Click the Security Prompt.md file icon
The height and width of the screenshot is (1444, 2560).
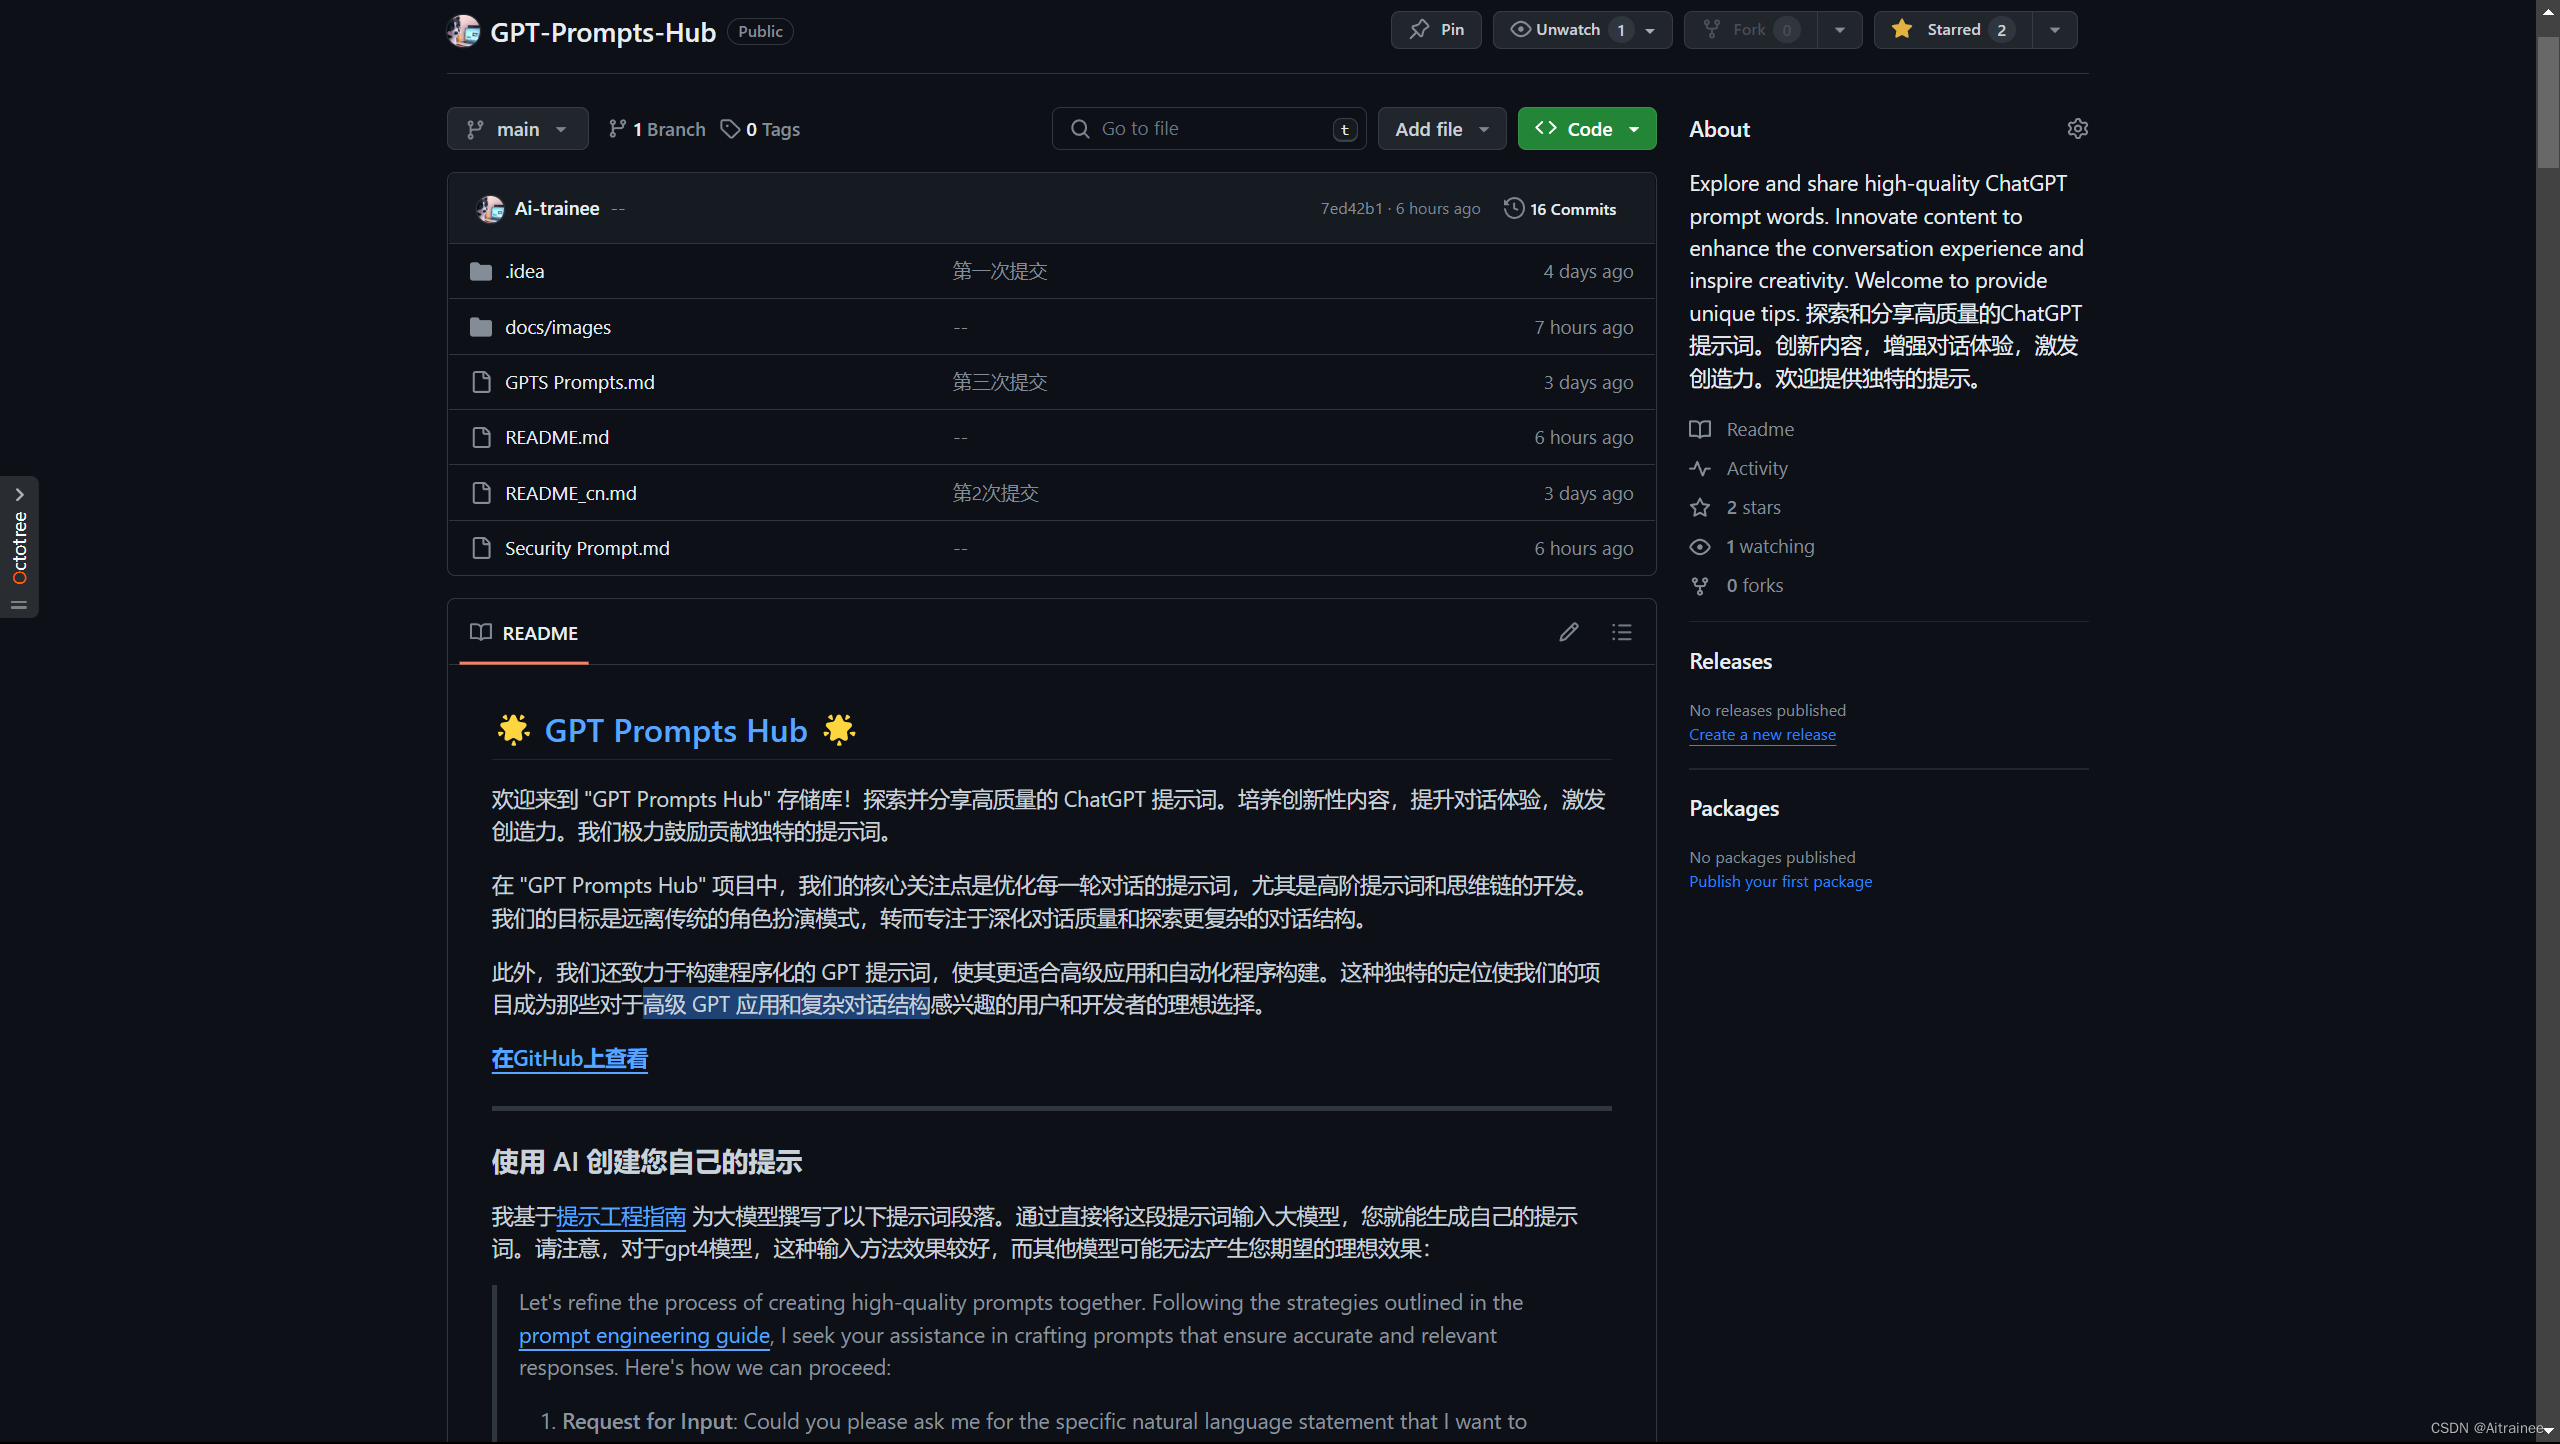[481, 548]
